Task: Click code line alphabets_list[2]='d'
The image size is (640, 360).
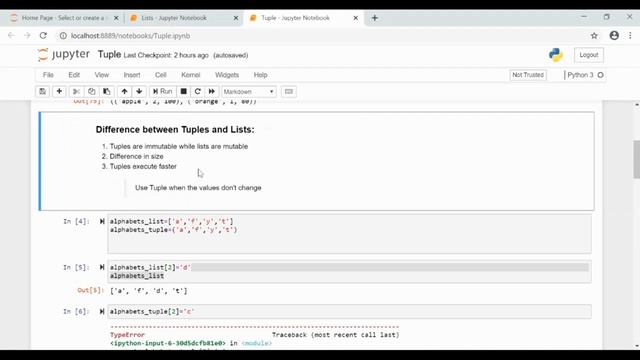Action: pos(150,267)
